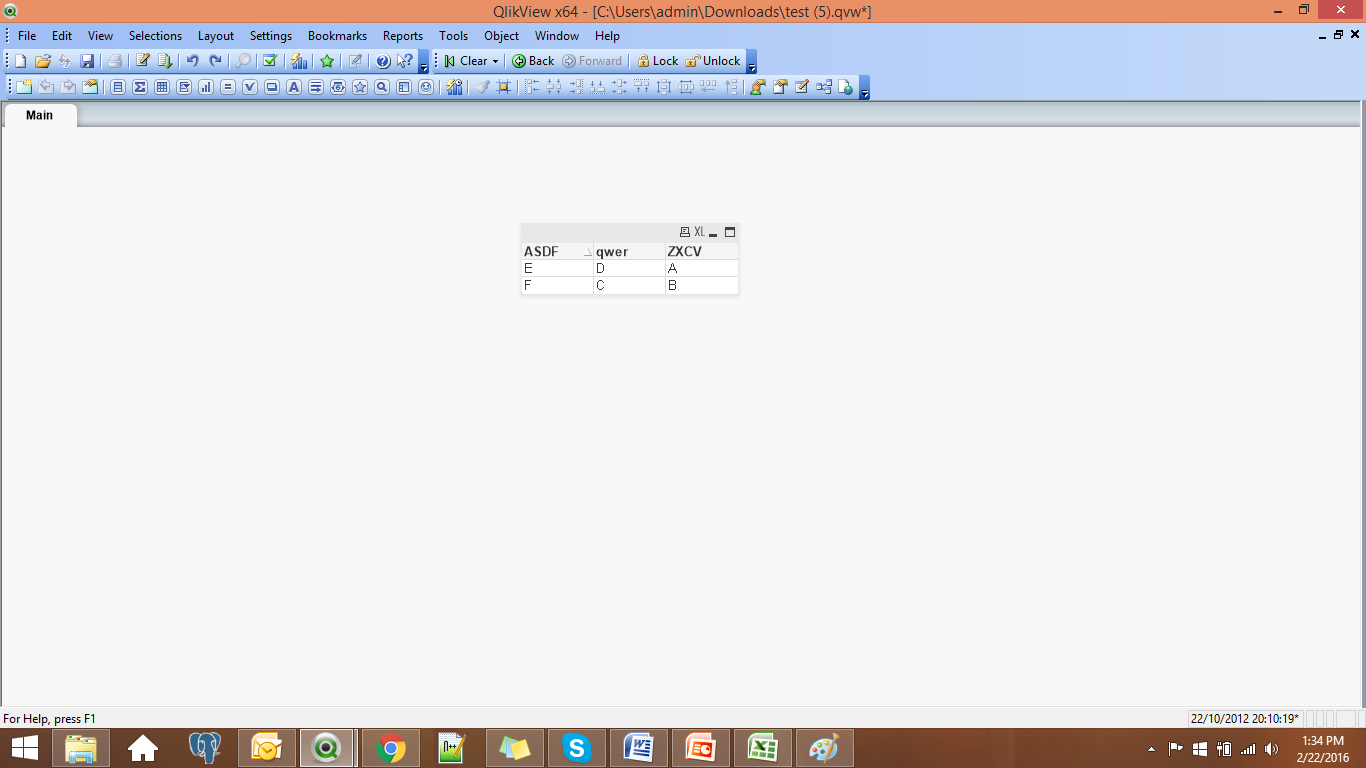The width and height of the screenshot is (1366, 768).
Task: Lock the current selections
Action: 658,61
